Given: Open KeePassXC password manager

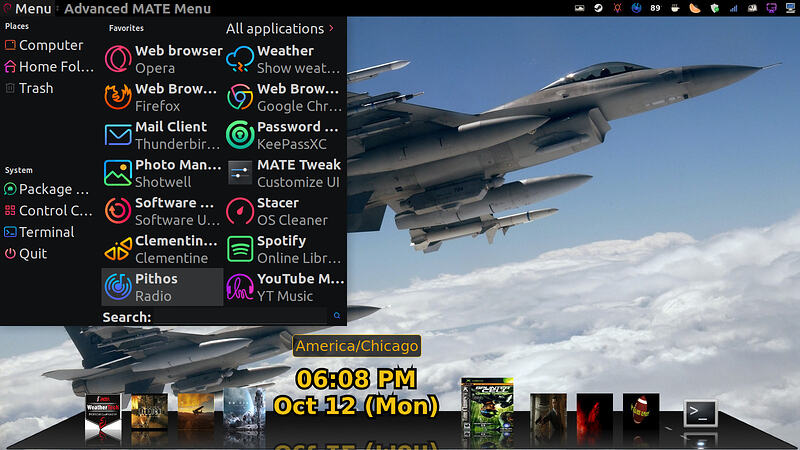Looking at the screenshot, I should click(285, 135).
